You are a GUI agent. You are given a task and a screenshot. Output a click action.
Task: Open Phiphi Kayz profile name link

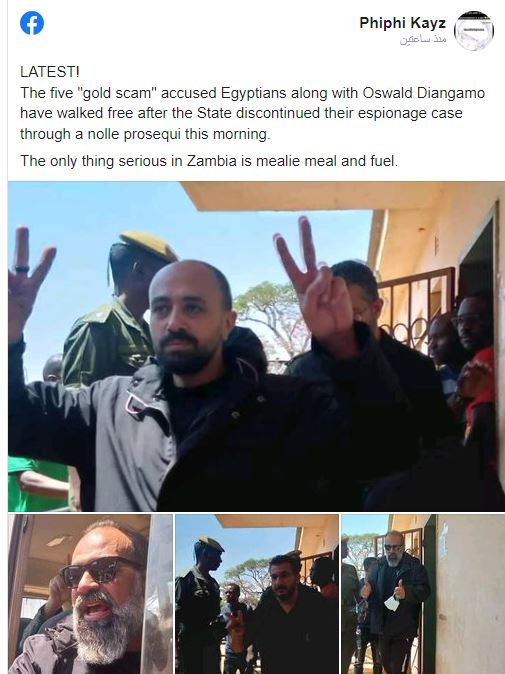click(x=402, y=23)
